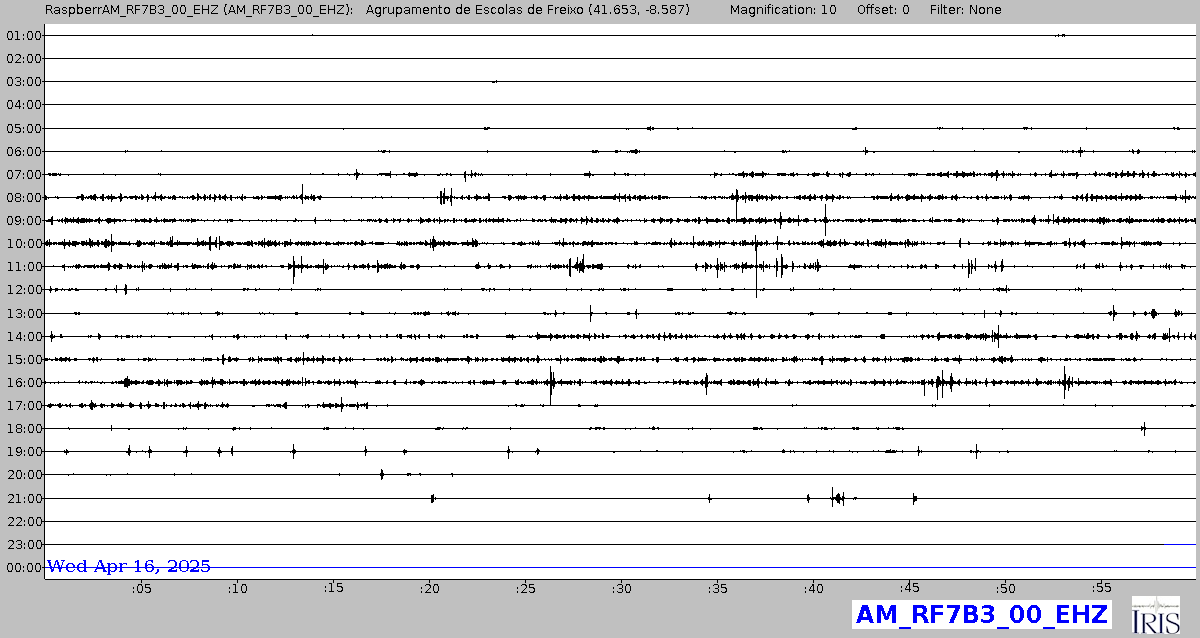
Task: Select the 08:00 hour label
Action: tap(23, 198)
